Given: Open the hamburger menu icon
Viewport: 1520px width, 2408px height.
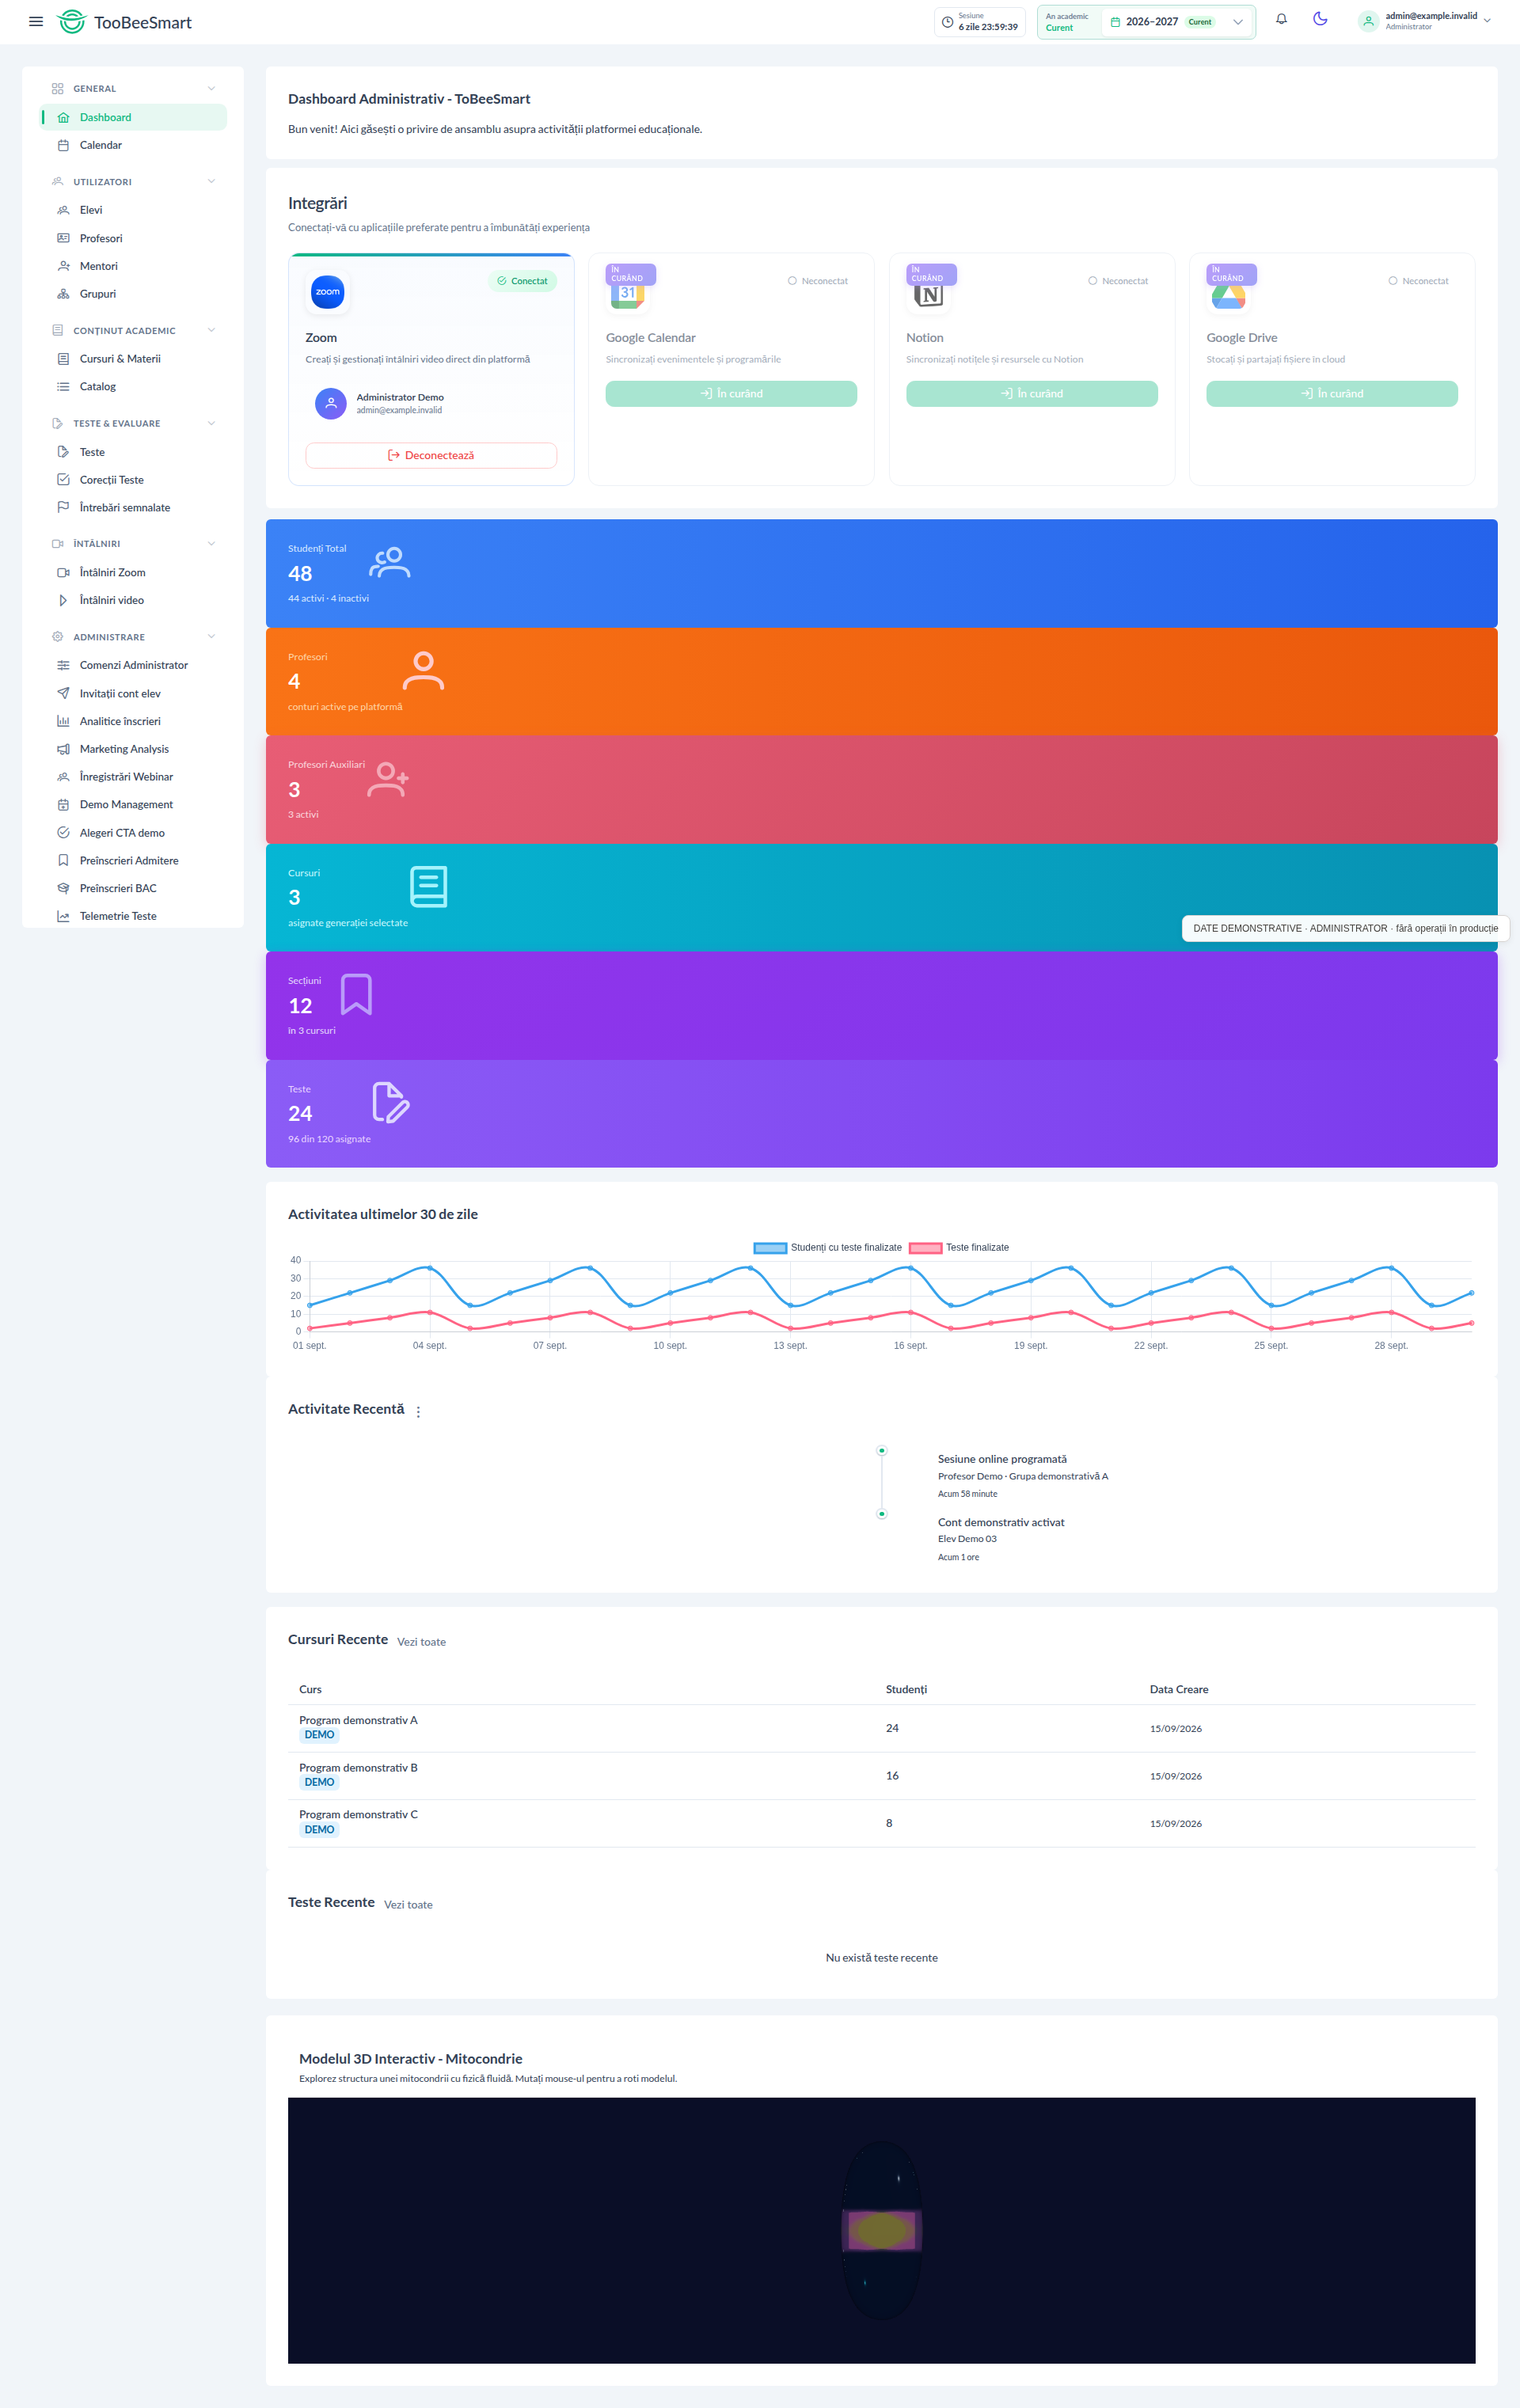Looking at the screenshot, I should coord(36,21).
